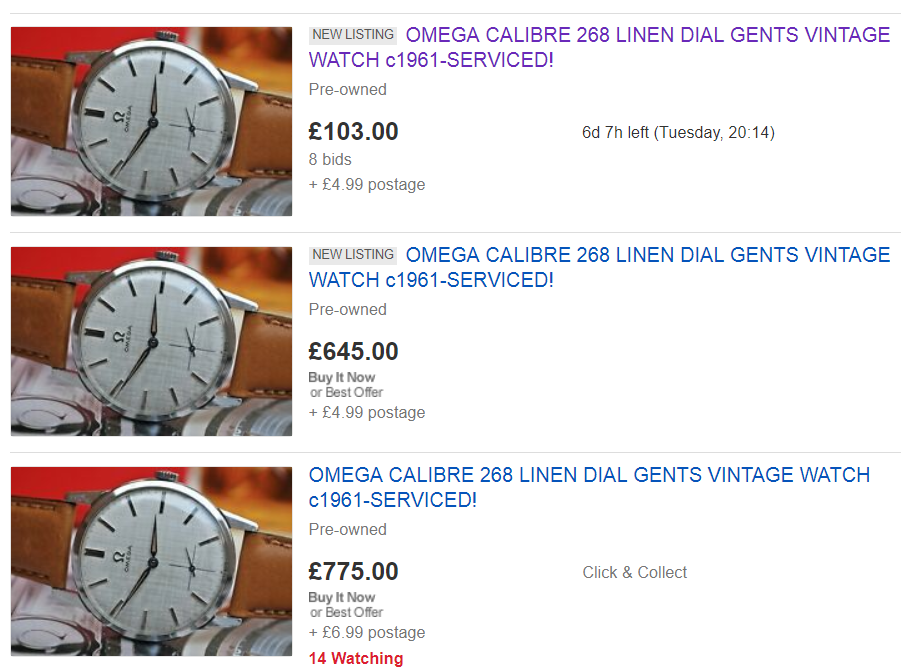Open the £103.00 auction watch thumbnail
The image size is (920, 670).
coord(151,121)
